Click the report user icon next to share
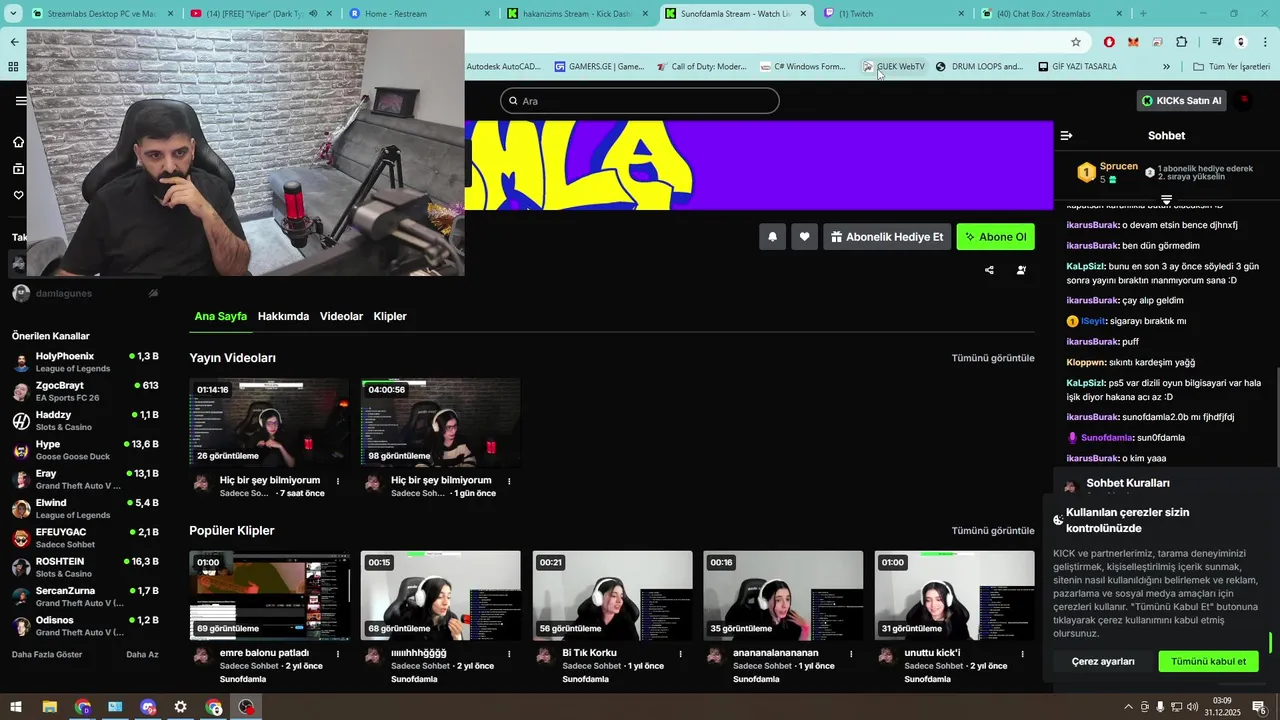Viewport: 1280px width, 720px height. (x=1021, y=270)
